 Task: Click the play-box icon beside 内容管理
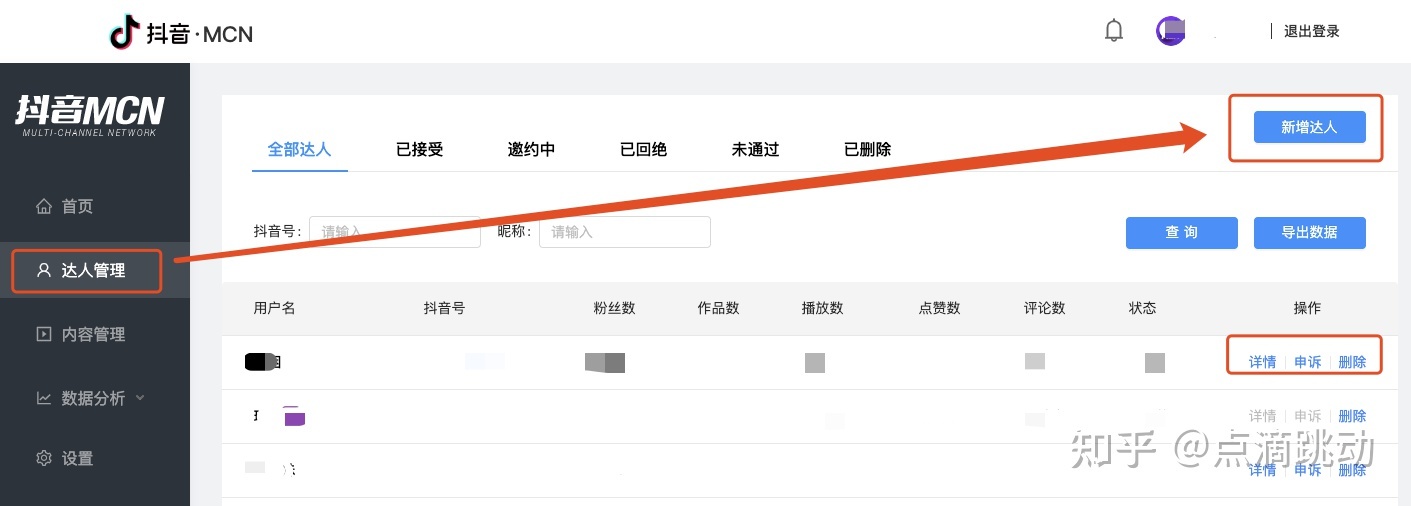click(x=44, y=334)
